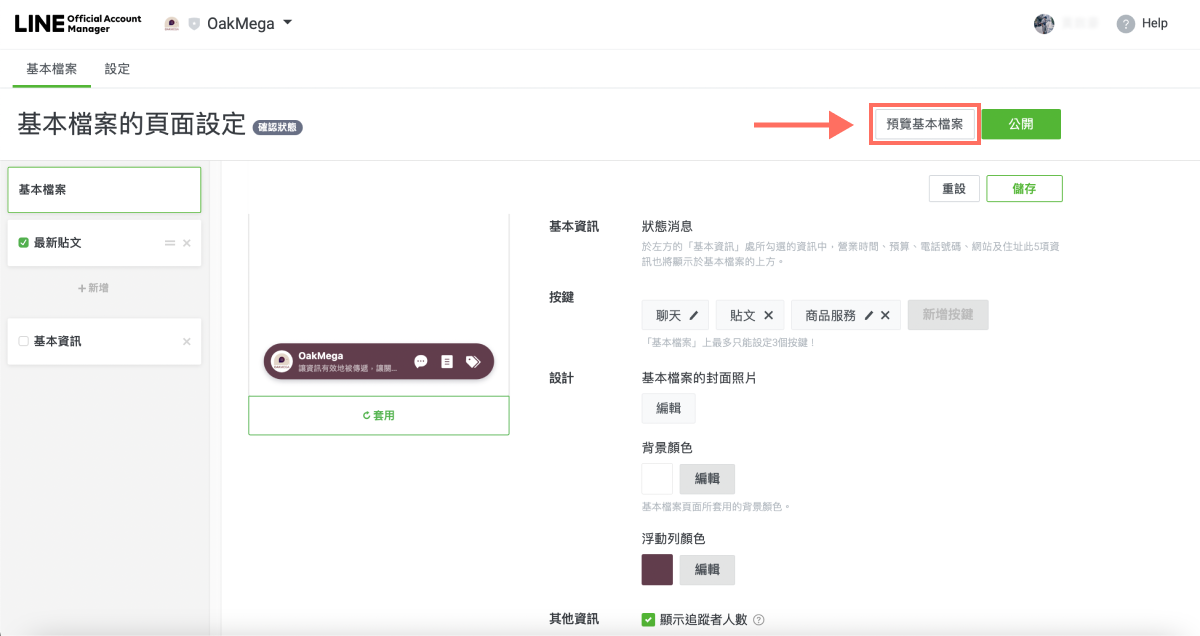Screen dimensions: 1200x636
Task: Remove the 最新貼文 section with X
Action: [187, 243]
